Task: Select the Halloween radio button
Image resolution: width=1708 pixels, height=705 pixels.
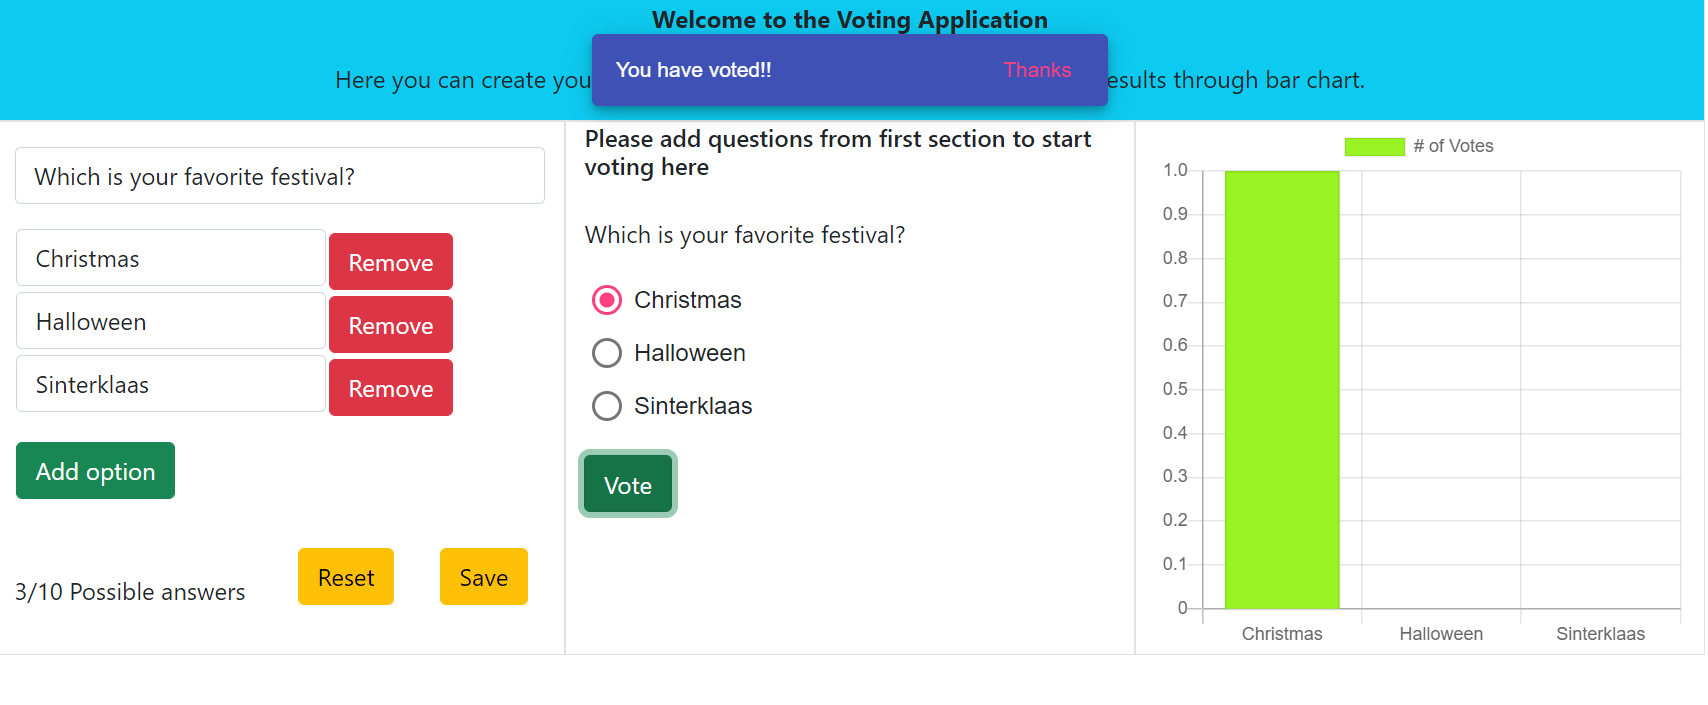Action: (607, 352)
